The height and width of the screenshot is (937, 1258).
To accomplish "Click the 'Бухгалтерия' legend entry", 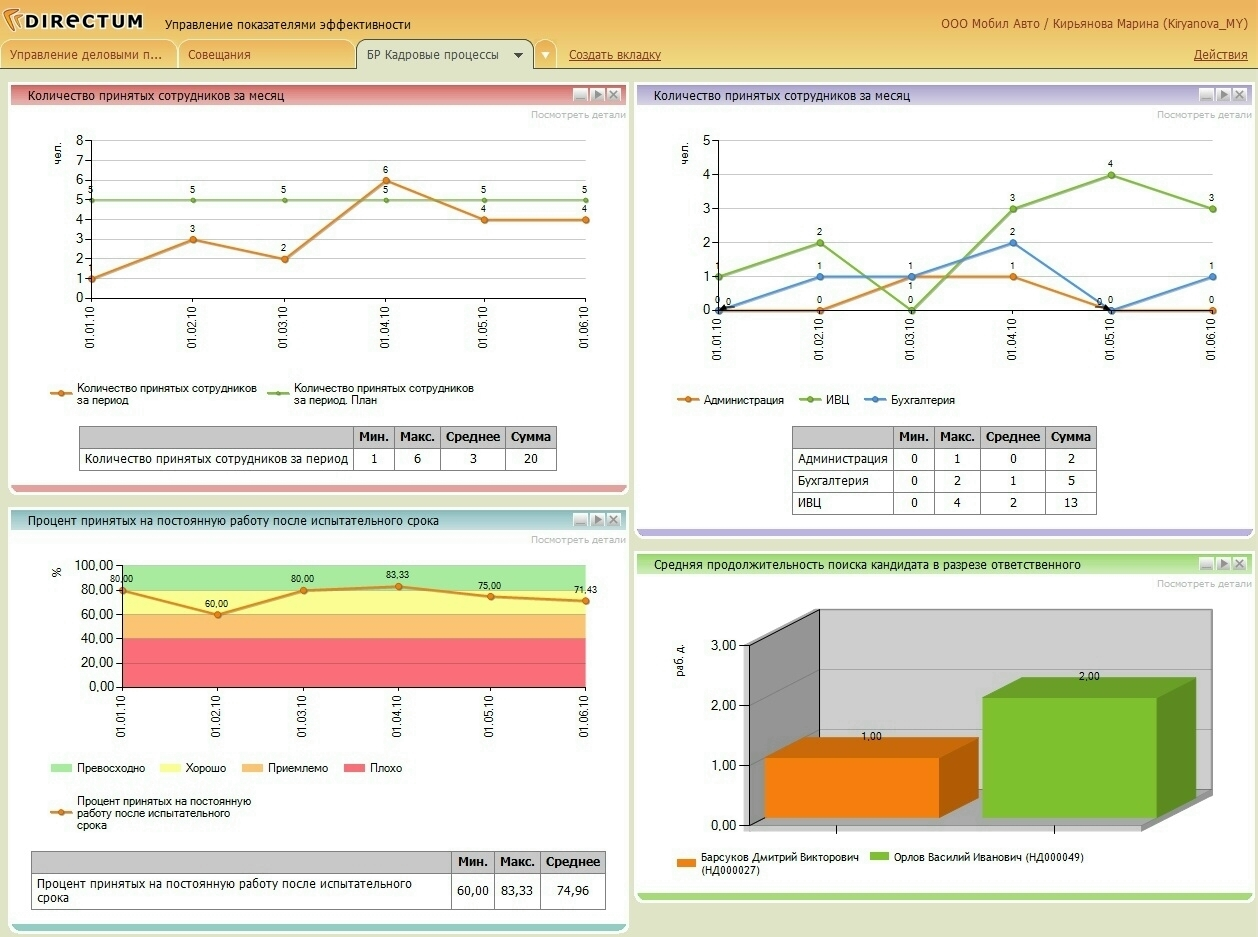I will [x=910, y=400].
